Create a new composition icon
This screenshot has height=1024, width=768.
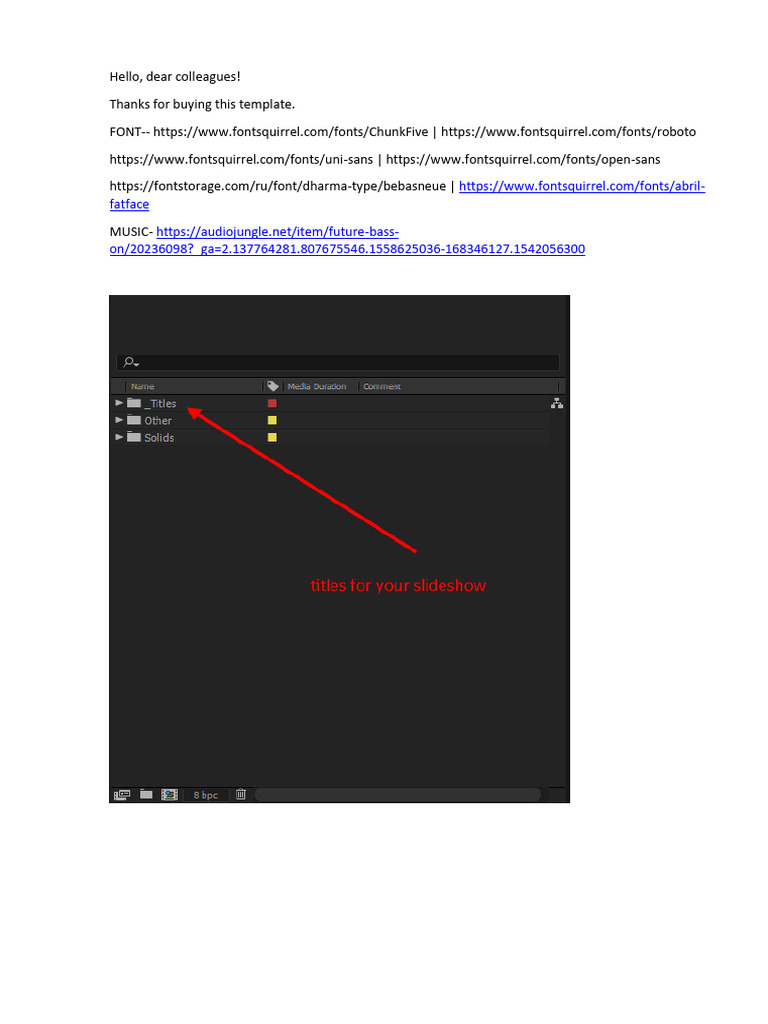[169, 795]
